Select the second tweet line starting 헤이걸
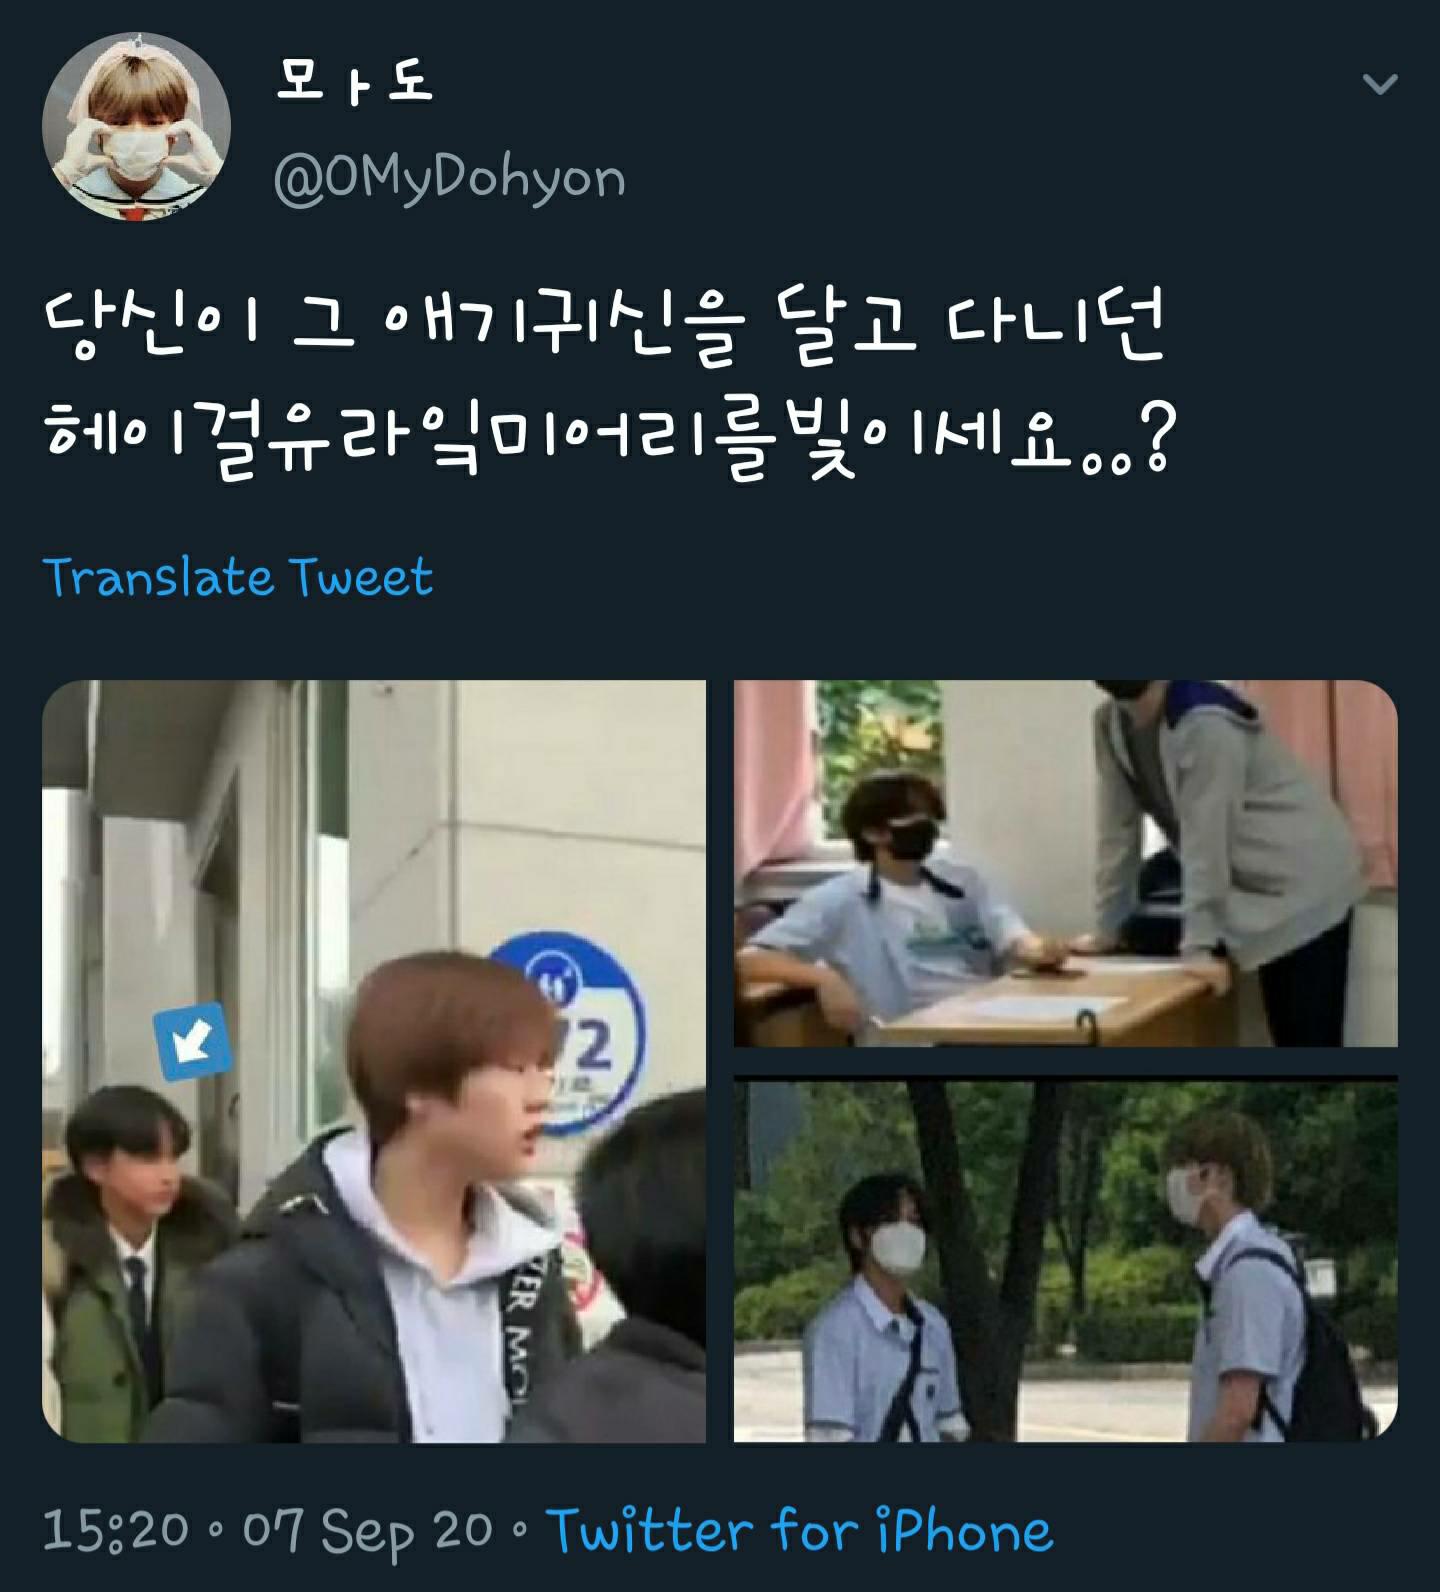 tap(607, 437)
